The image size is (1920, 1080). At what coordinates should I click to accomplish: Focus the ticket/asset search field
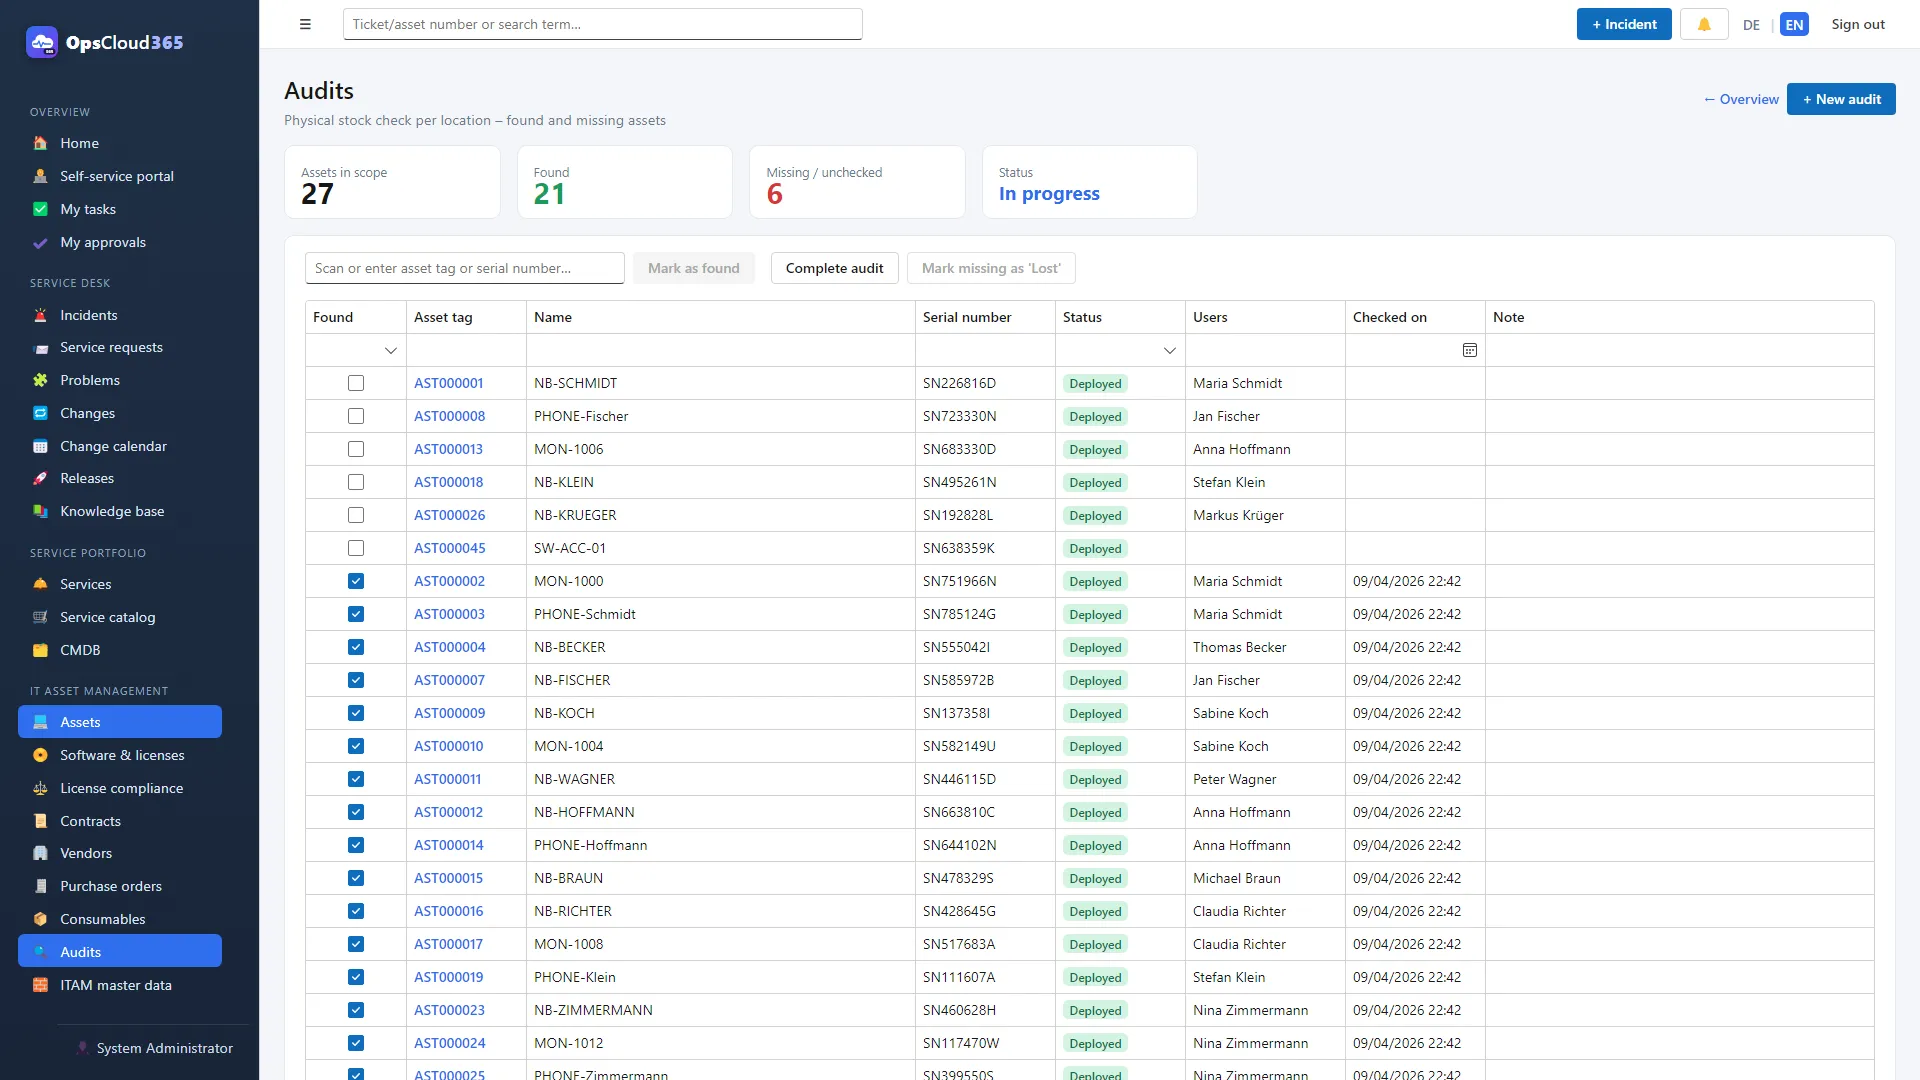point(602,24)
